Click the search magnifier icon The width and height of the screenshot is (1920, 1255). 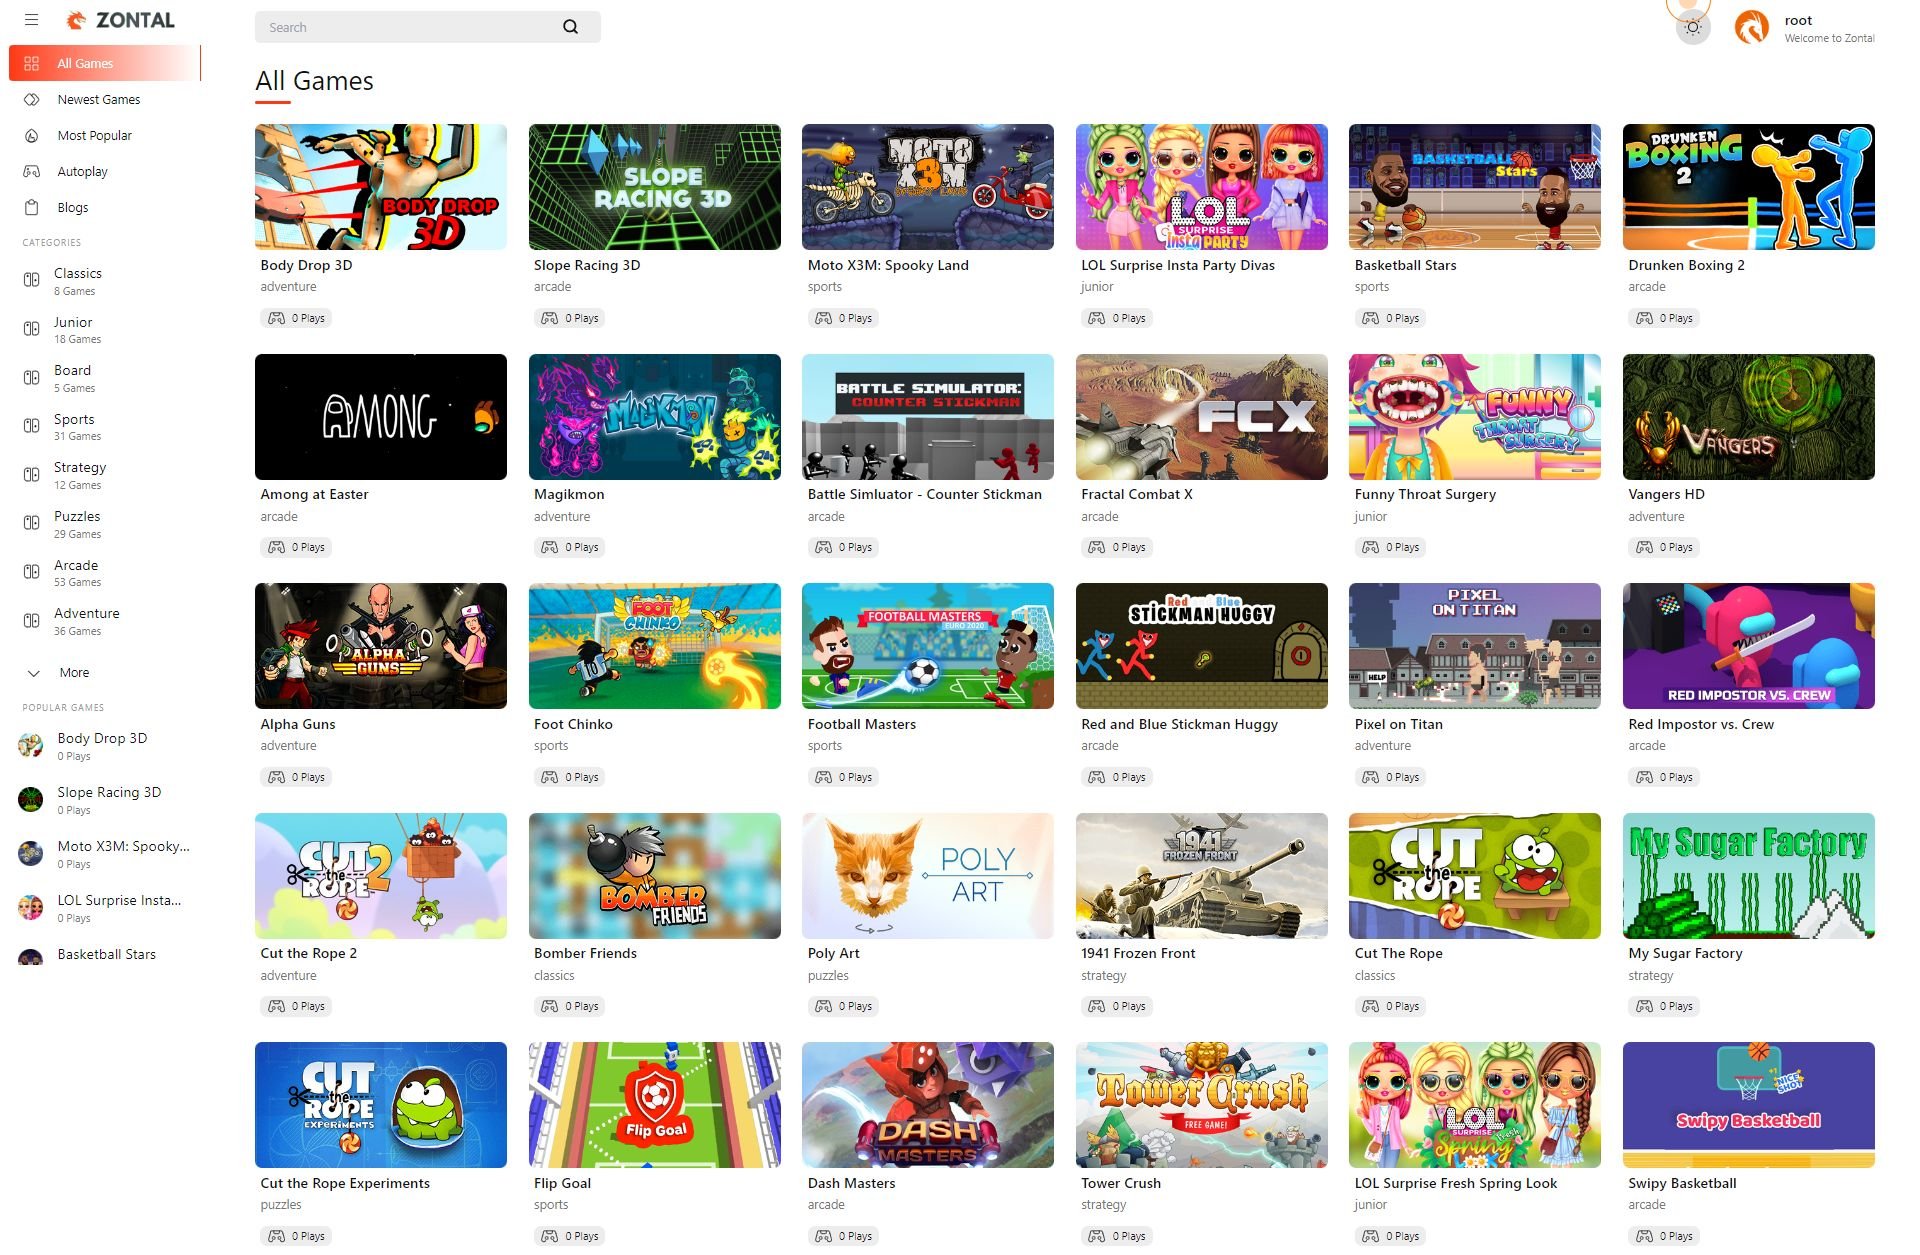pos(570,27)
